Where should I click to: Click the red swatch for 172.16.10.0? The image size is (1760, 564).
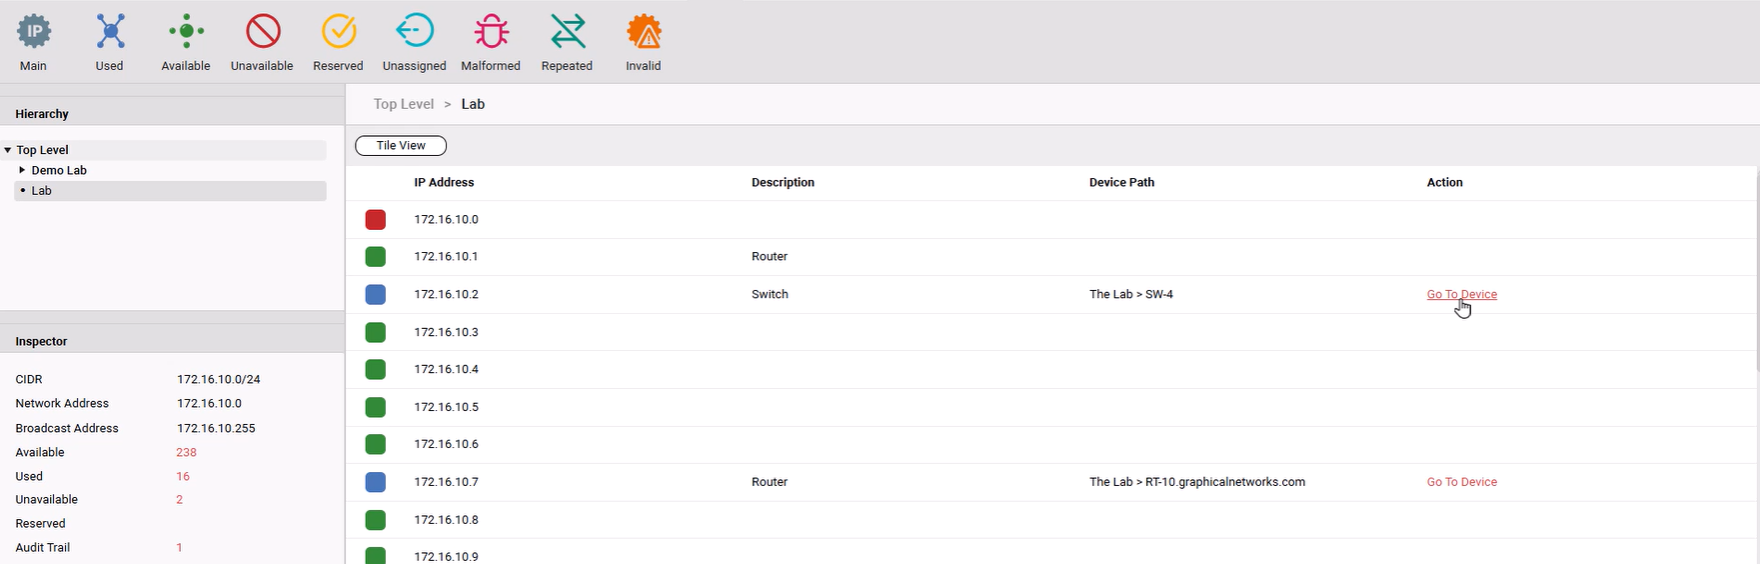tap(375, 220)
